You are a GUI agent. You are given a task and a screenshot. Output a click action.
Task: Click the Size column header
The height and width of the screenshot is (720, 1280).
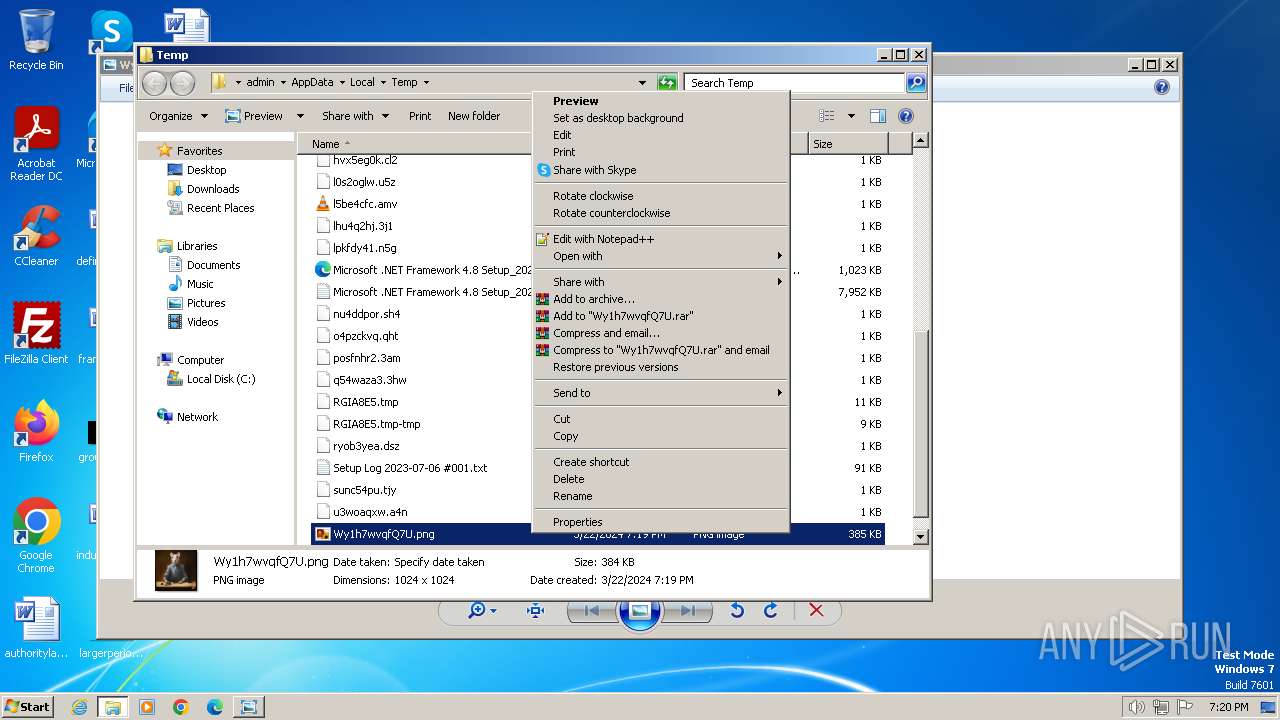click(x=847, y=144)
